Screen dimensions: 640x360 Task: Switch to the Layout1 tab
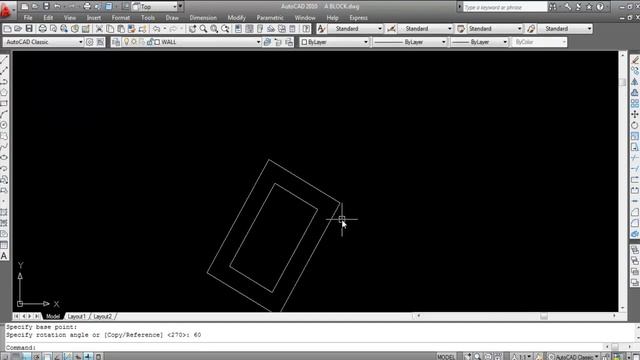click(x=77, y=316)
